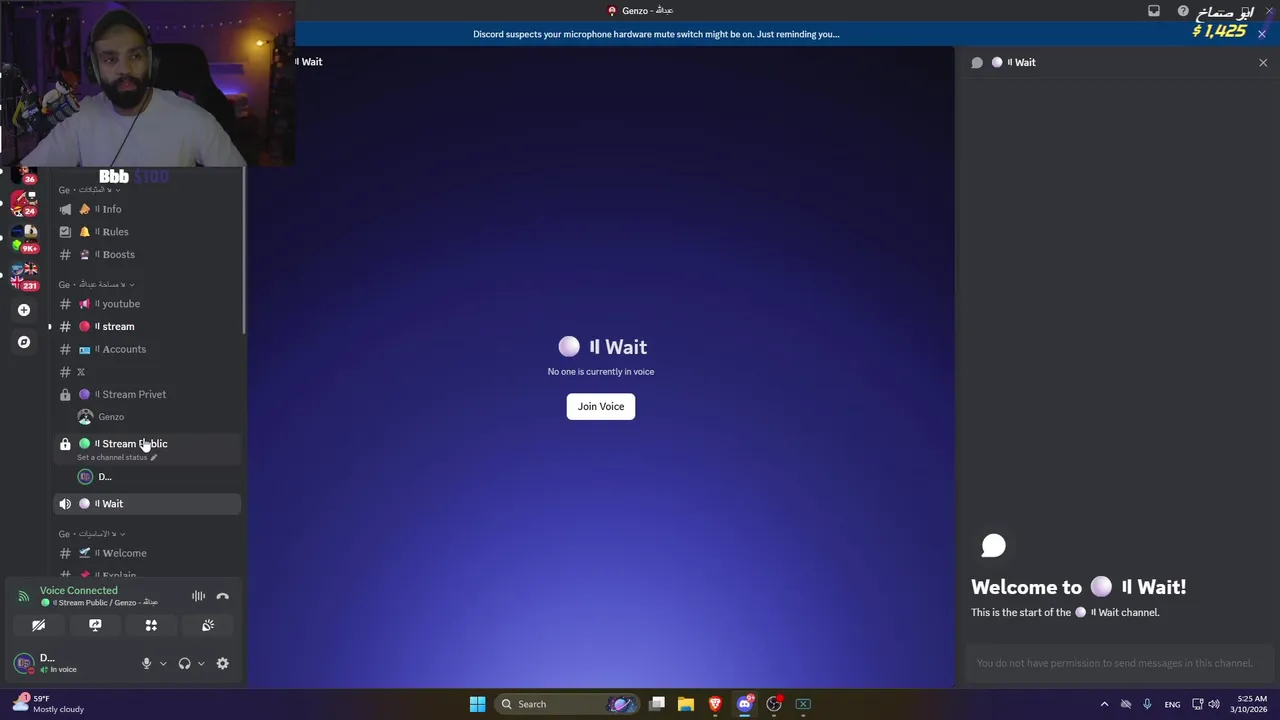Open the X channel
This screenshot has width=1280, height=720.
147,372
